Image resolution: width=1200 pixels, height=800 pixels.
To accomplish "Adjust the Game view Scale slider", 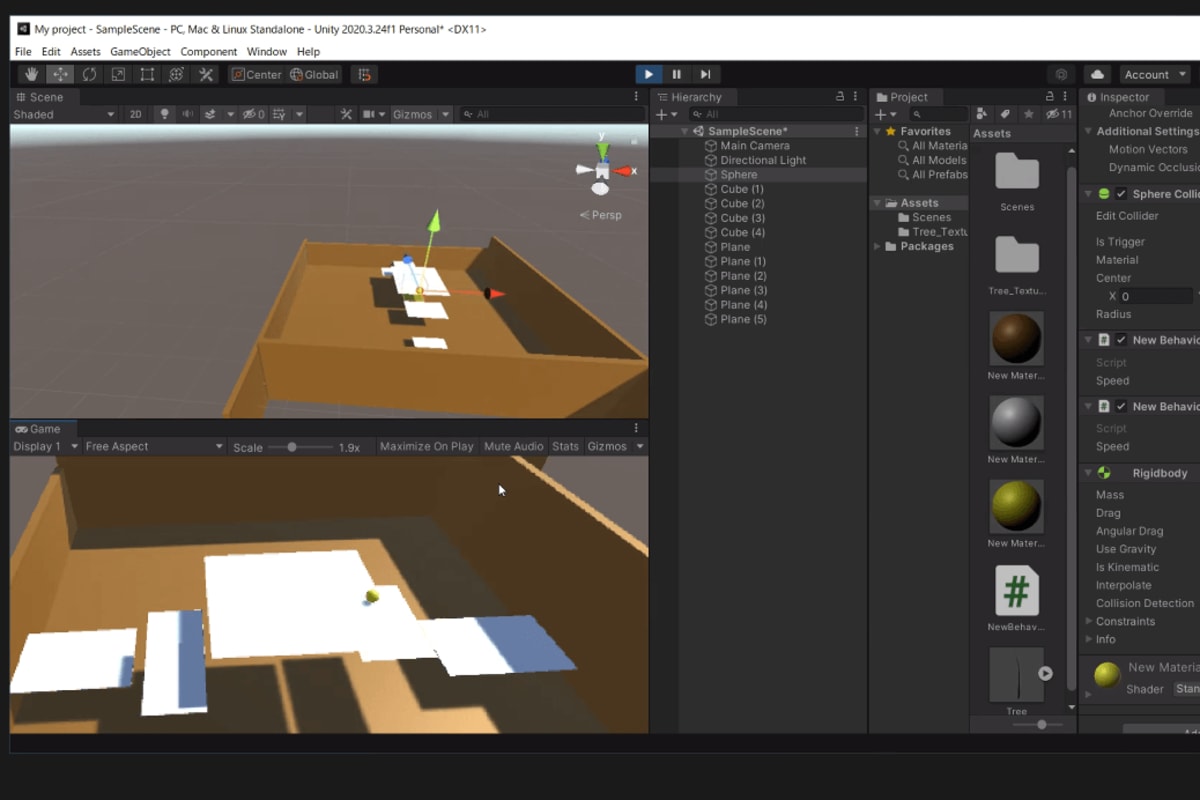I will 292,447.
